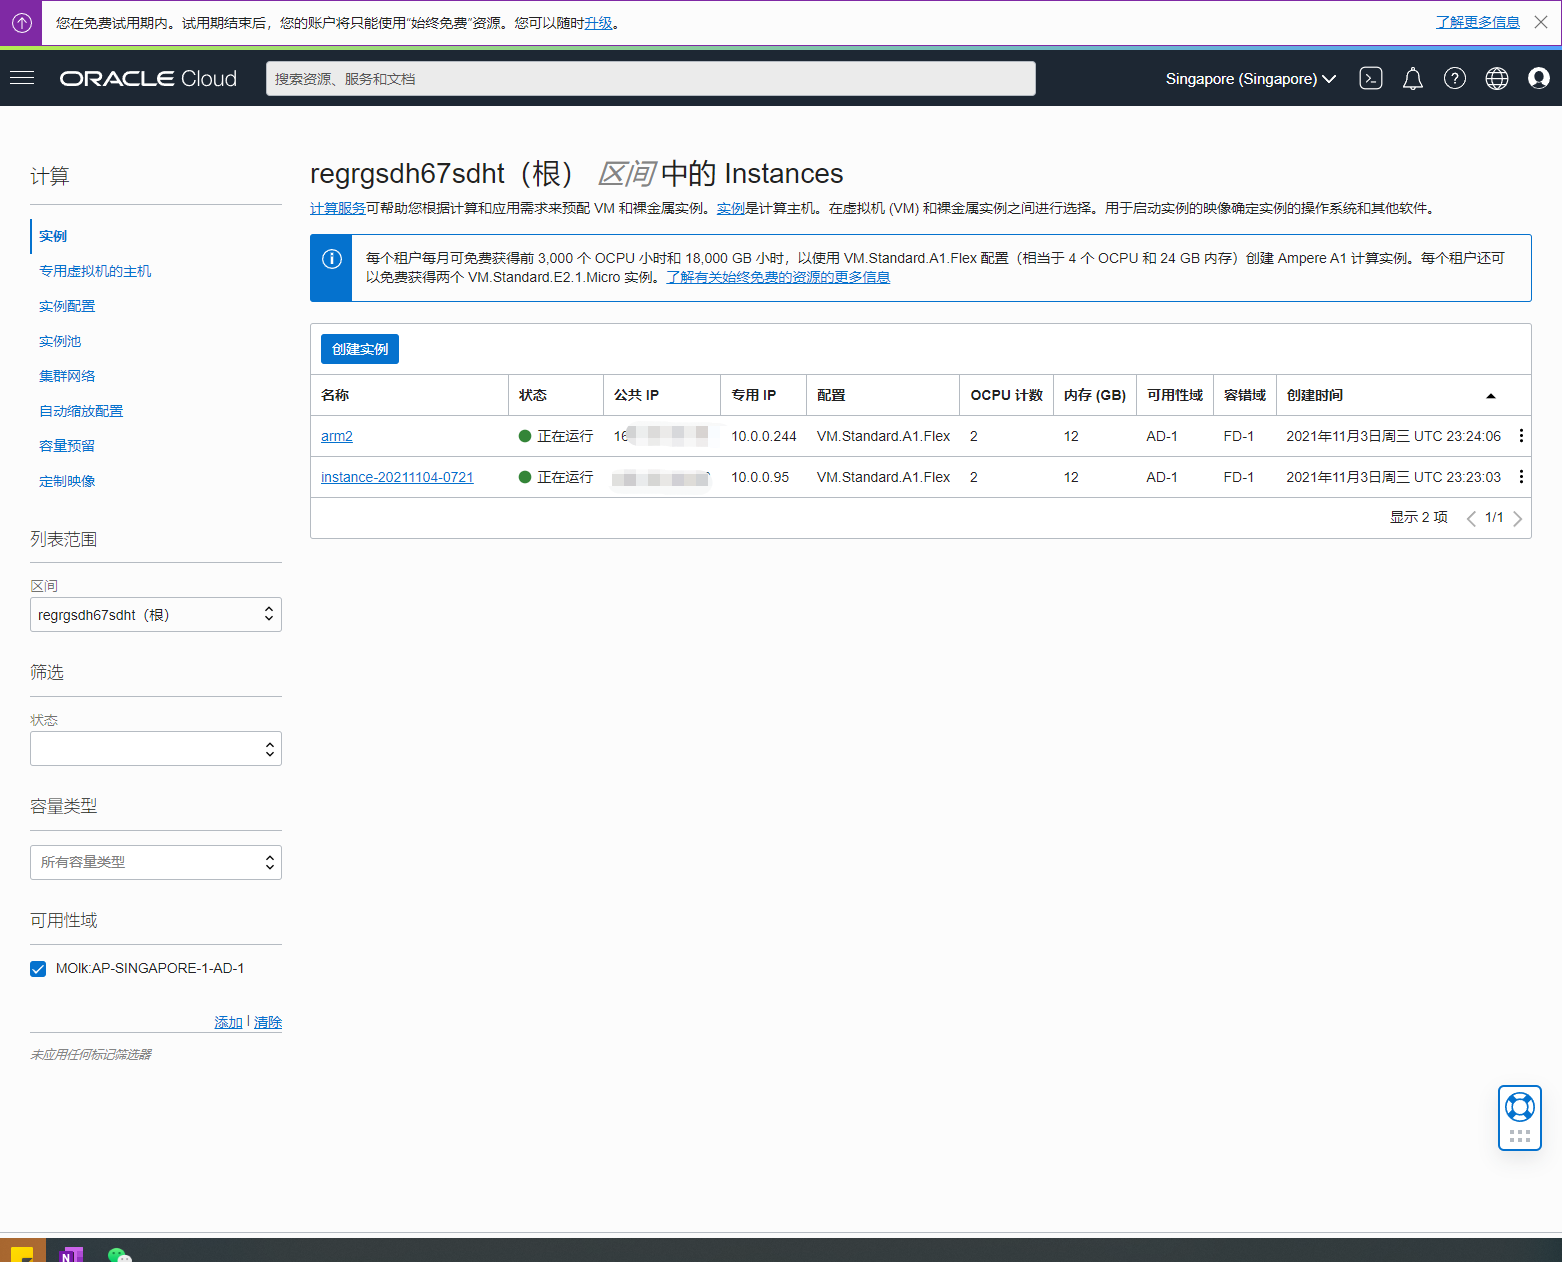Open actions menu for arm2 instance
Screen dimensions: 1562x1262
1521,436
